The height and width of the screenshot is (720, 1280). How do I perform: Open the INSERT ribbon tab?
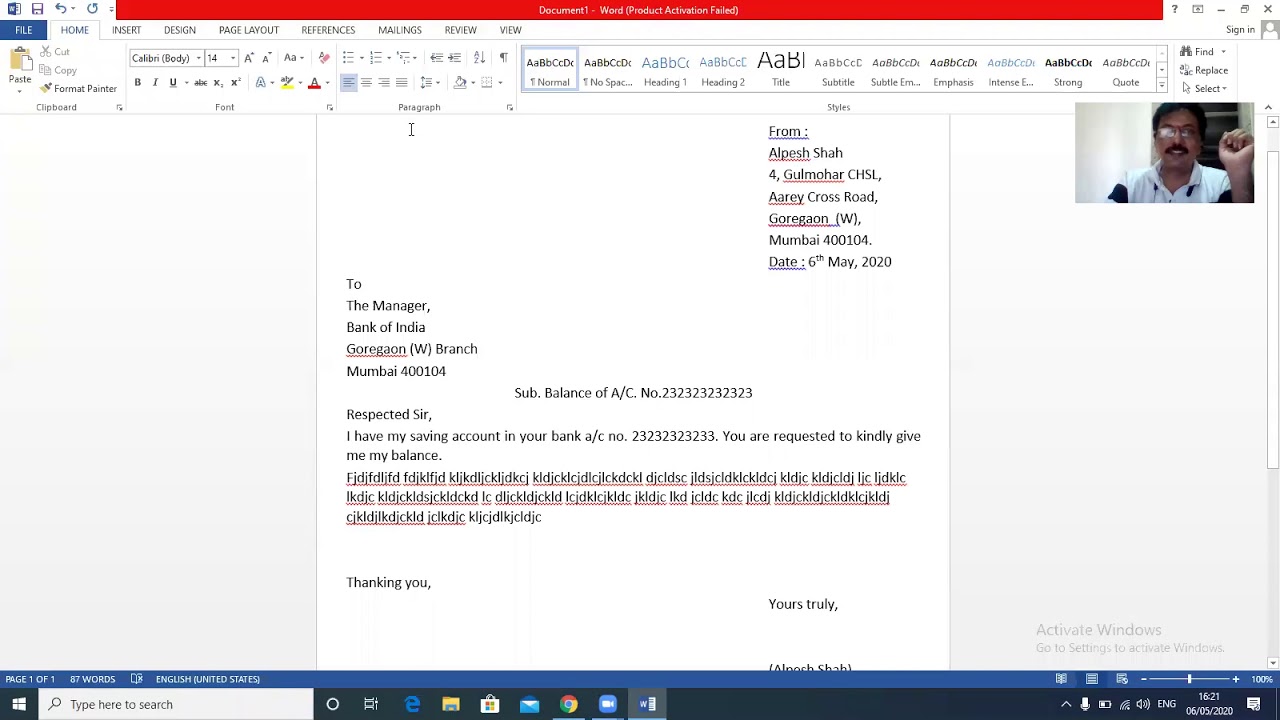tap(126, 30)
